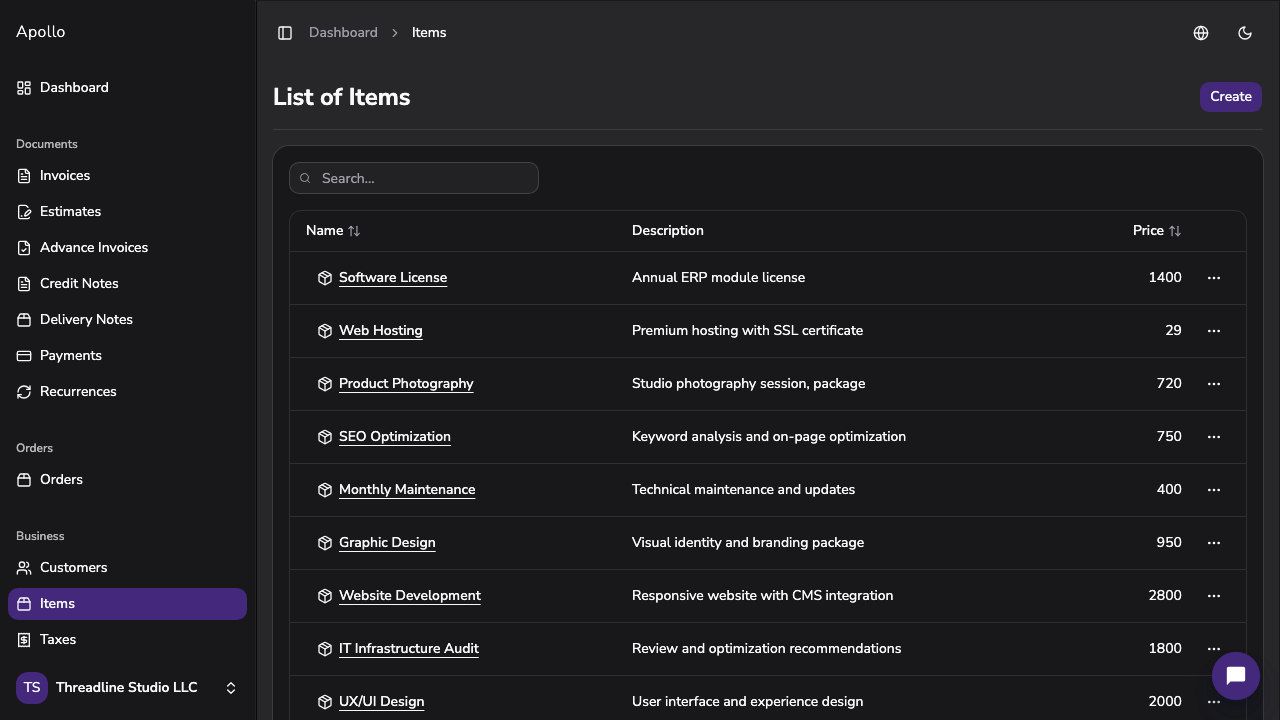This screenshot has height=720, width=1280.
Task: Click the Create button
Action: pyautogui.click(x=1231, y=97)
